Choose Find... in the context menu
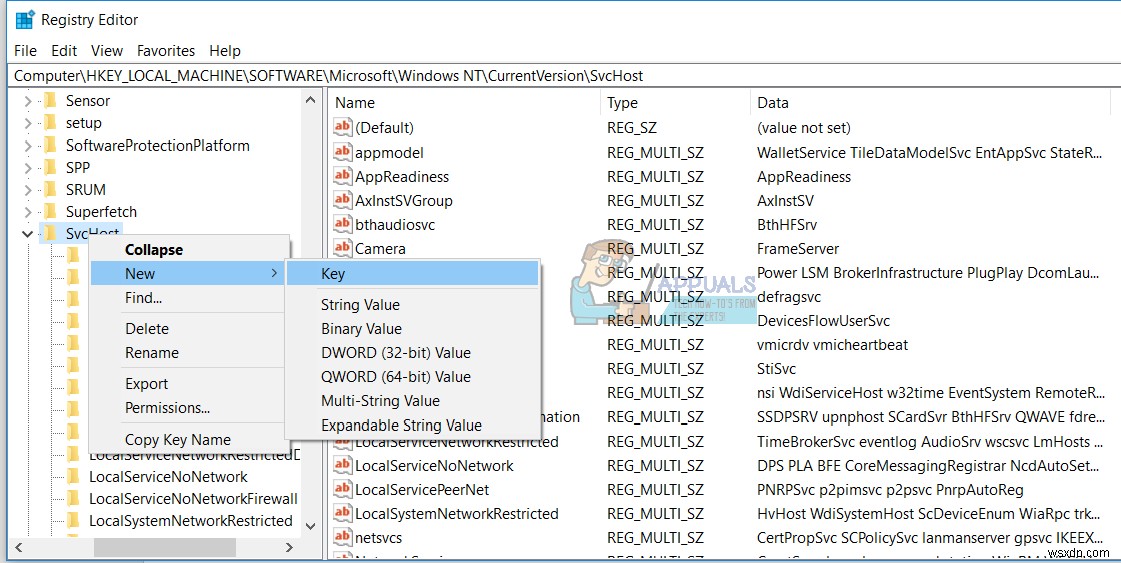Screen dimensions: 1121x563 (187, 298)
